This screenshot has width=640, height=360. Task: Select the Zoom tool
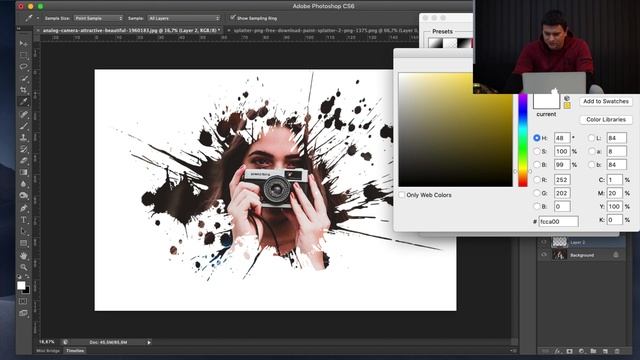(23, 267)
